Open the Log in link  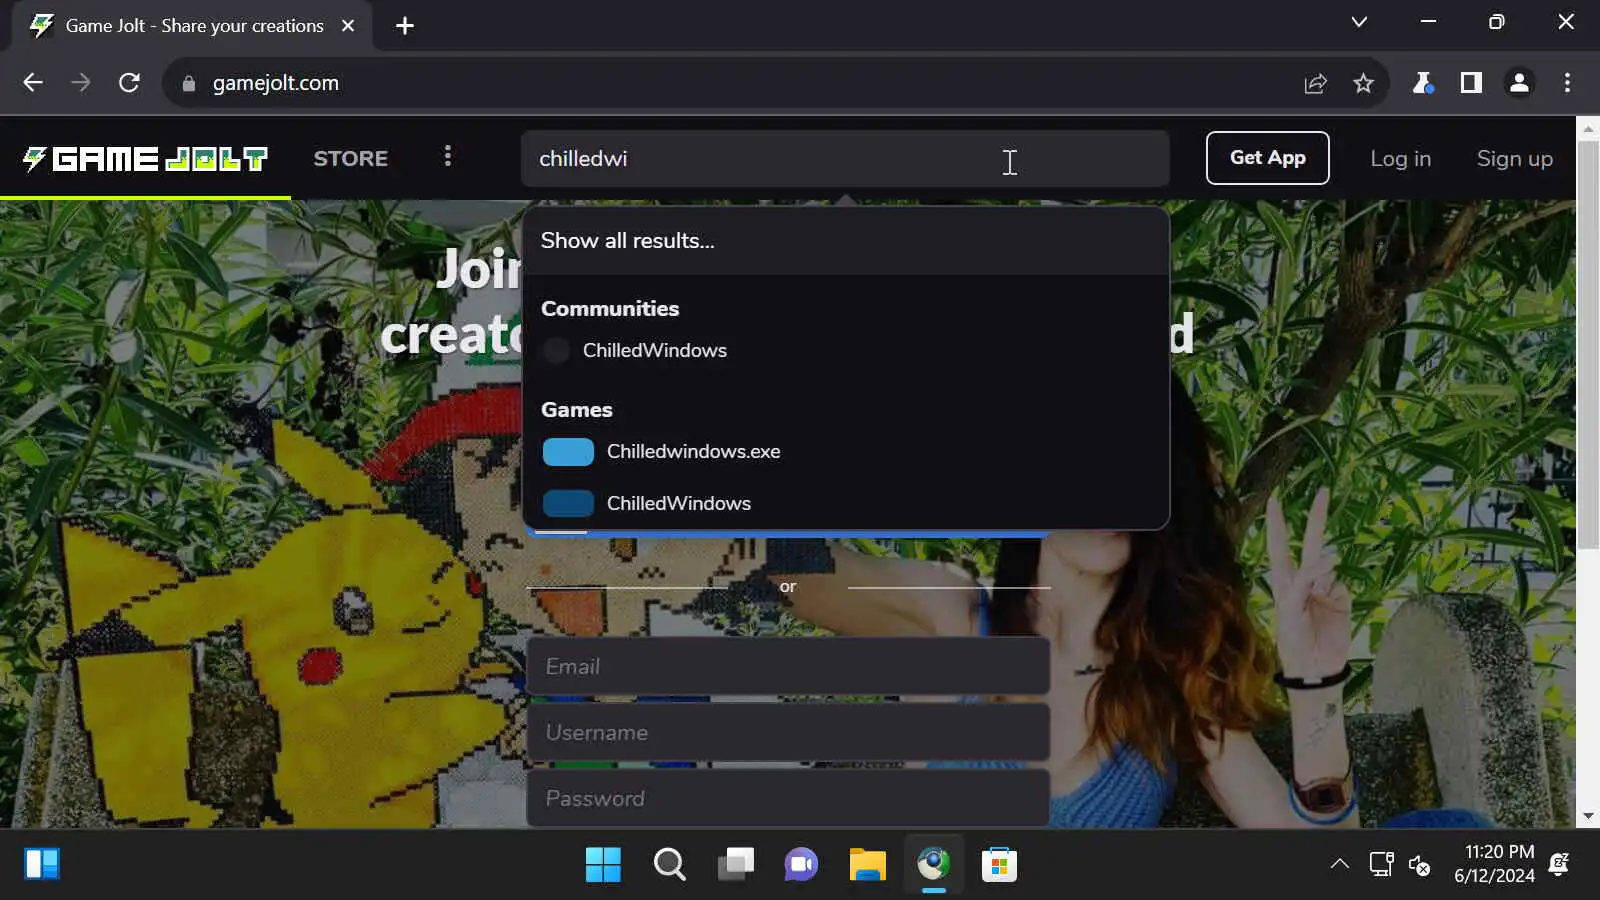pyautogui.click(x=1400, y=159)
